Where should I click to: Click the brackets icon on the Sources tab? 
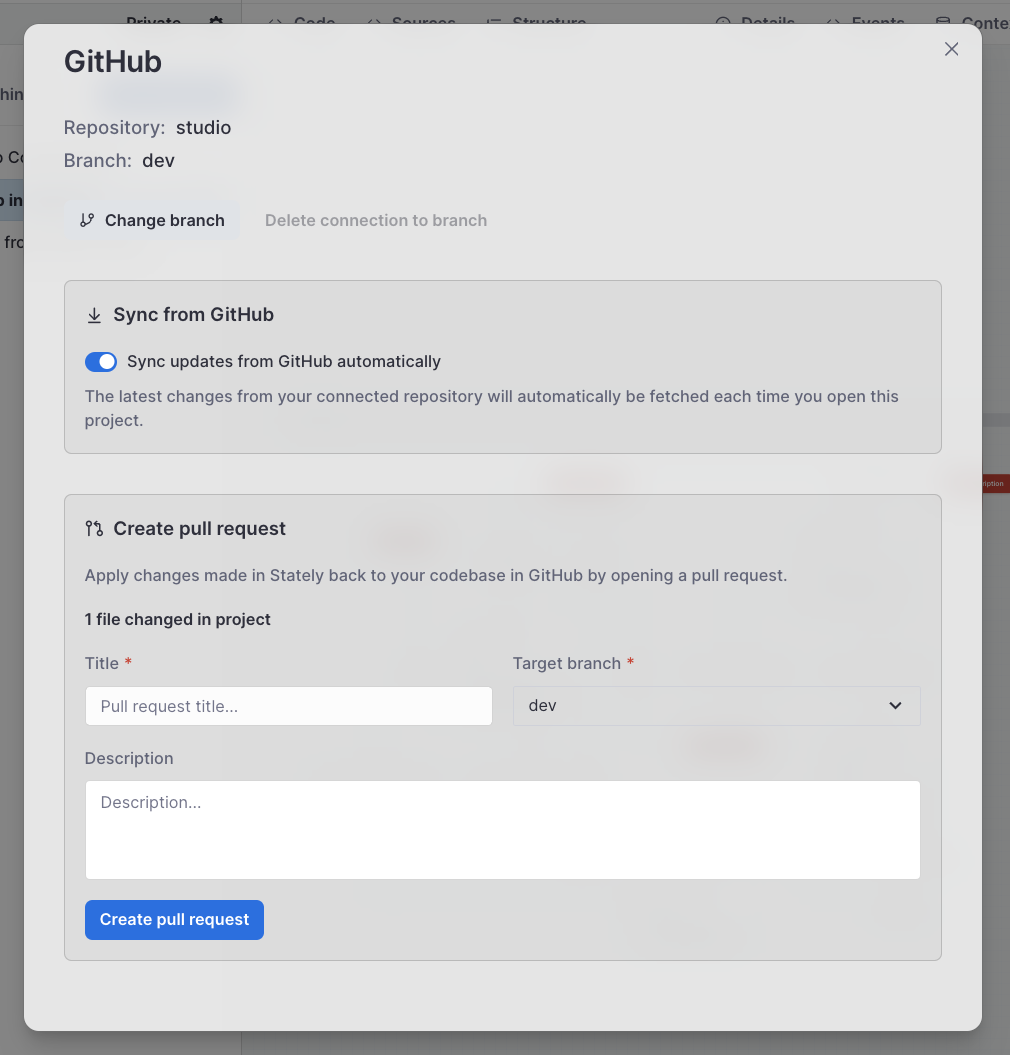pos(375,22)
